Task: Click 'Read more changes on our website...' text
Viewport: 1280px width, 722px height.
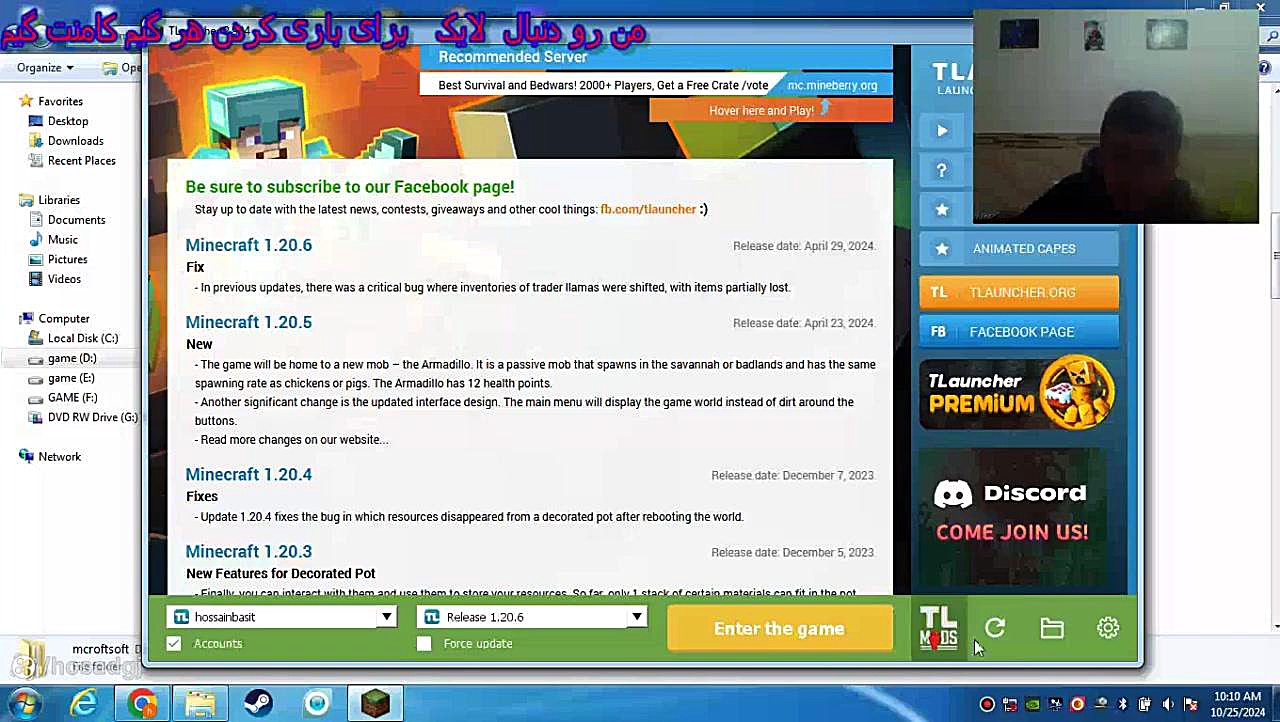Action: click(294, 440)
